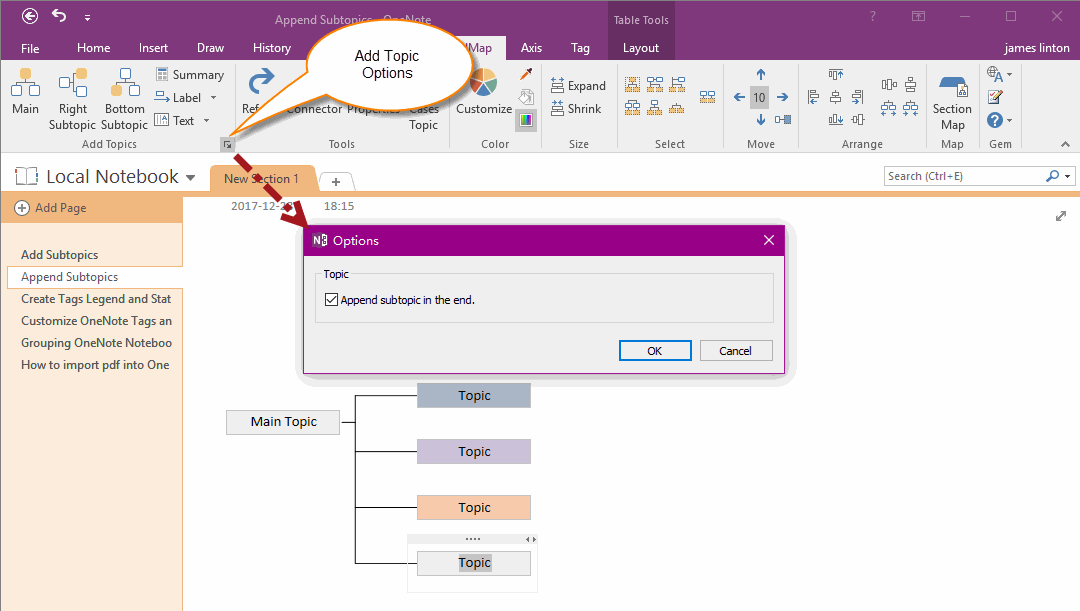
Task: Open the Text dropdown arrow
Action: (x=206, y=121)
